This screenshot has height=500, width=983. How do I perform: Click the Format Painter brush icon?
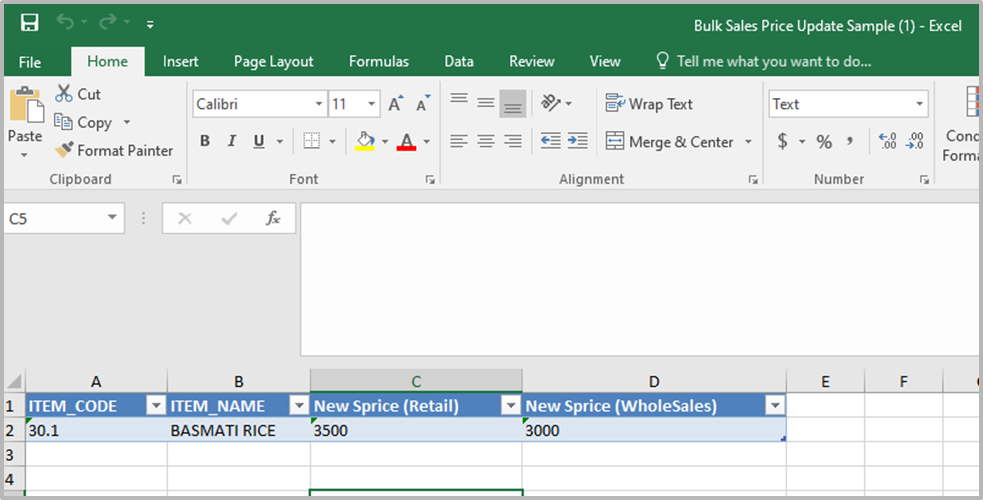point(64,150)
